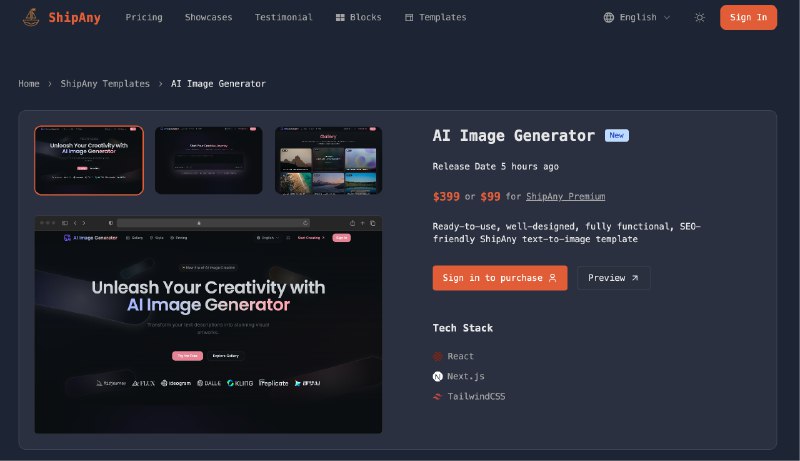Viewport: 800px width, 461px height.
Task: Click the TailwindCSS logo icon
Action: (x=438, y=396)
